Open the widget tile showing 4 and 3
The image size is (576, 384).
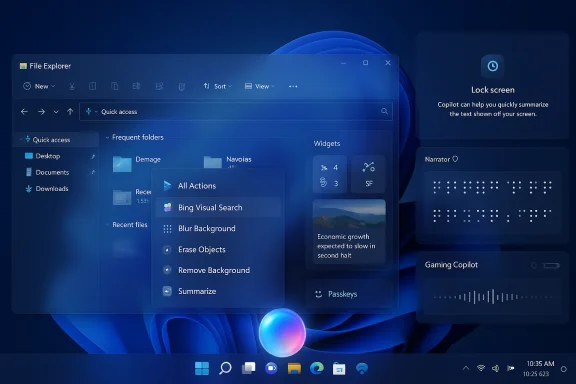[330, 174]
